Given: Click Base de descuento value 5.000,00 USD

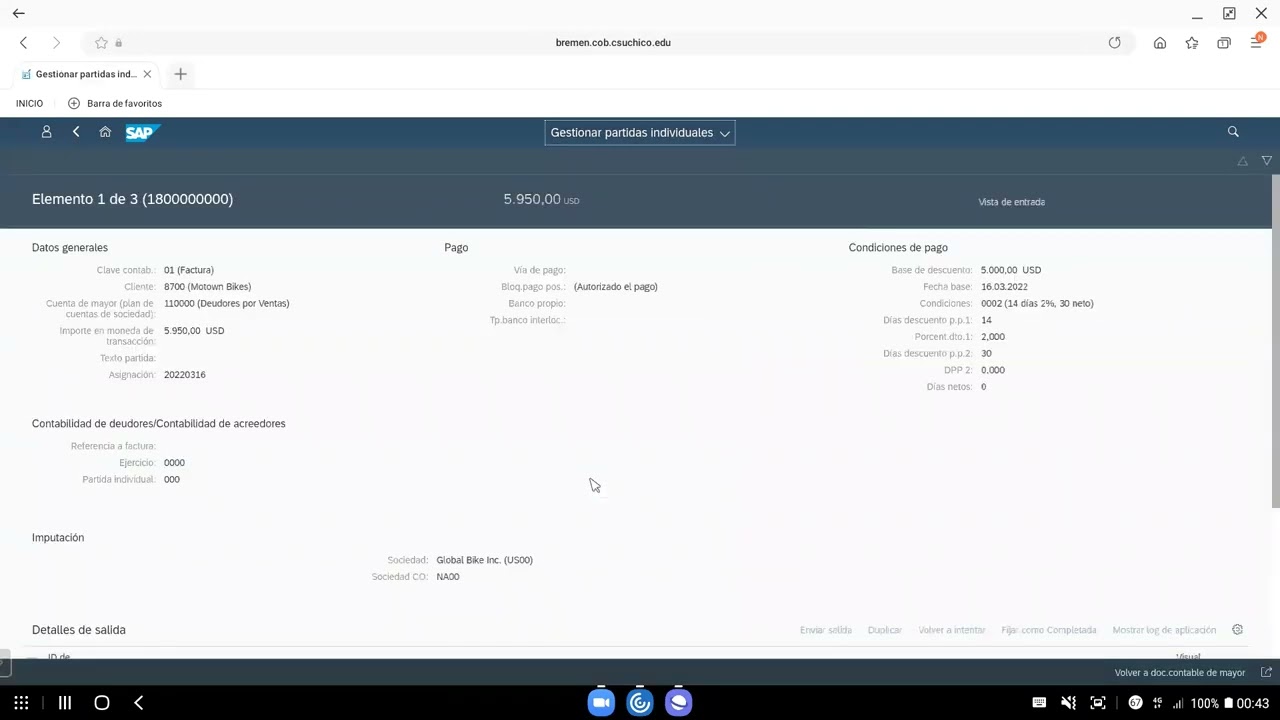Looking at the screenshot, I should pos(1011,270).
